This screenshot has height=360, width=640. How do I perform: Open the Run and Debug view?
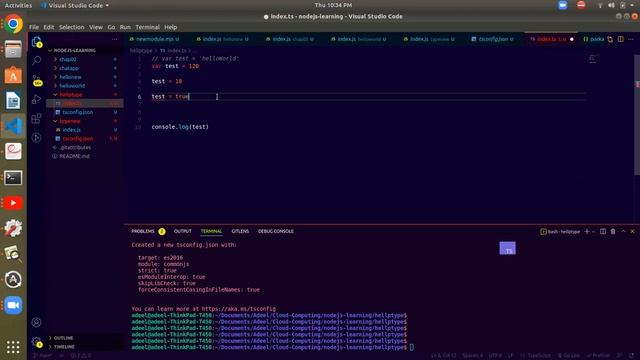pyautogui.click(x=36, y=99)
